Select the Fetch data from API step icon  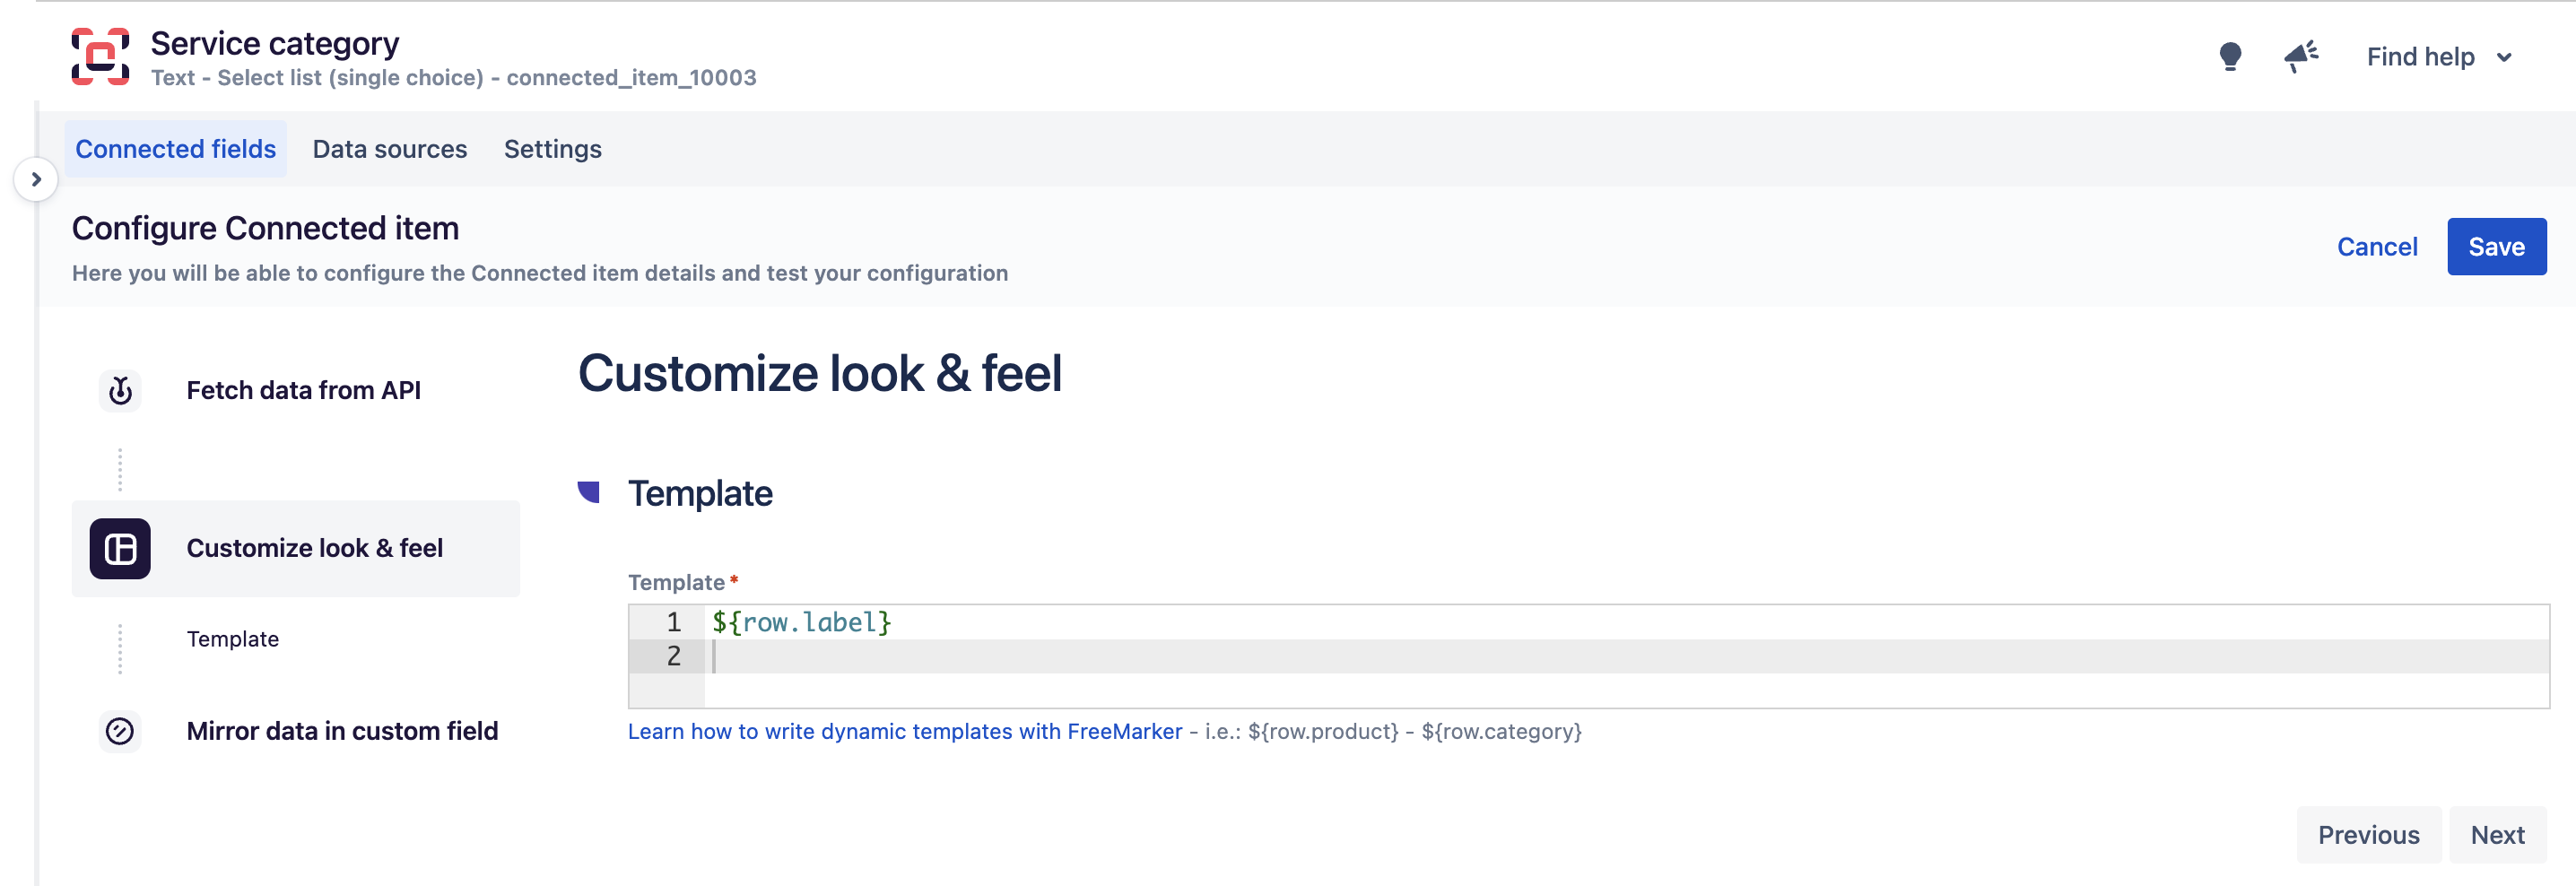click(x=120, y=390)
